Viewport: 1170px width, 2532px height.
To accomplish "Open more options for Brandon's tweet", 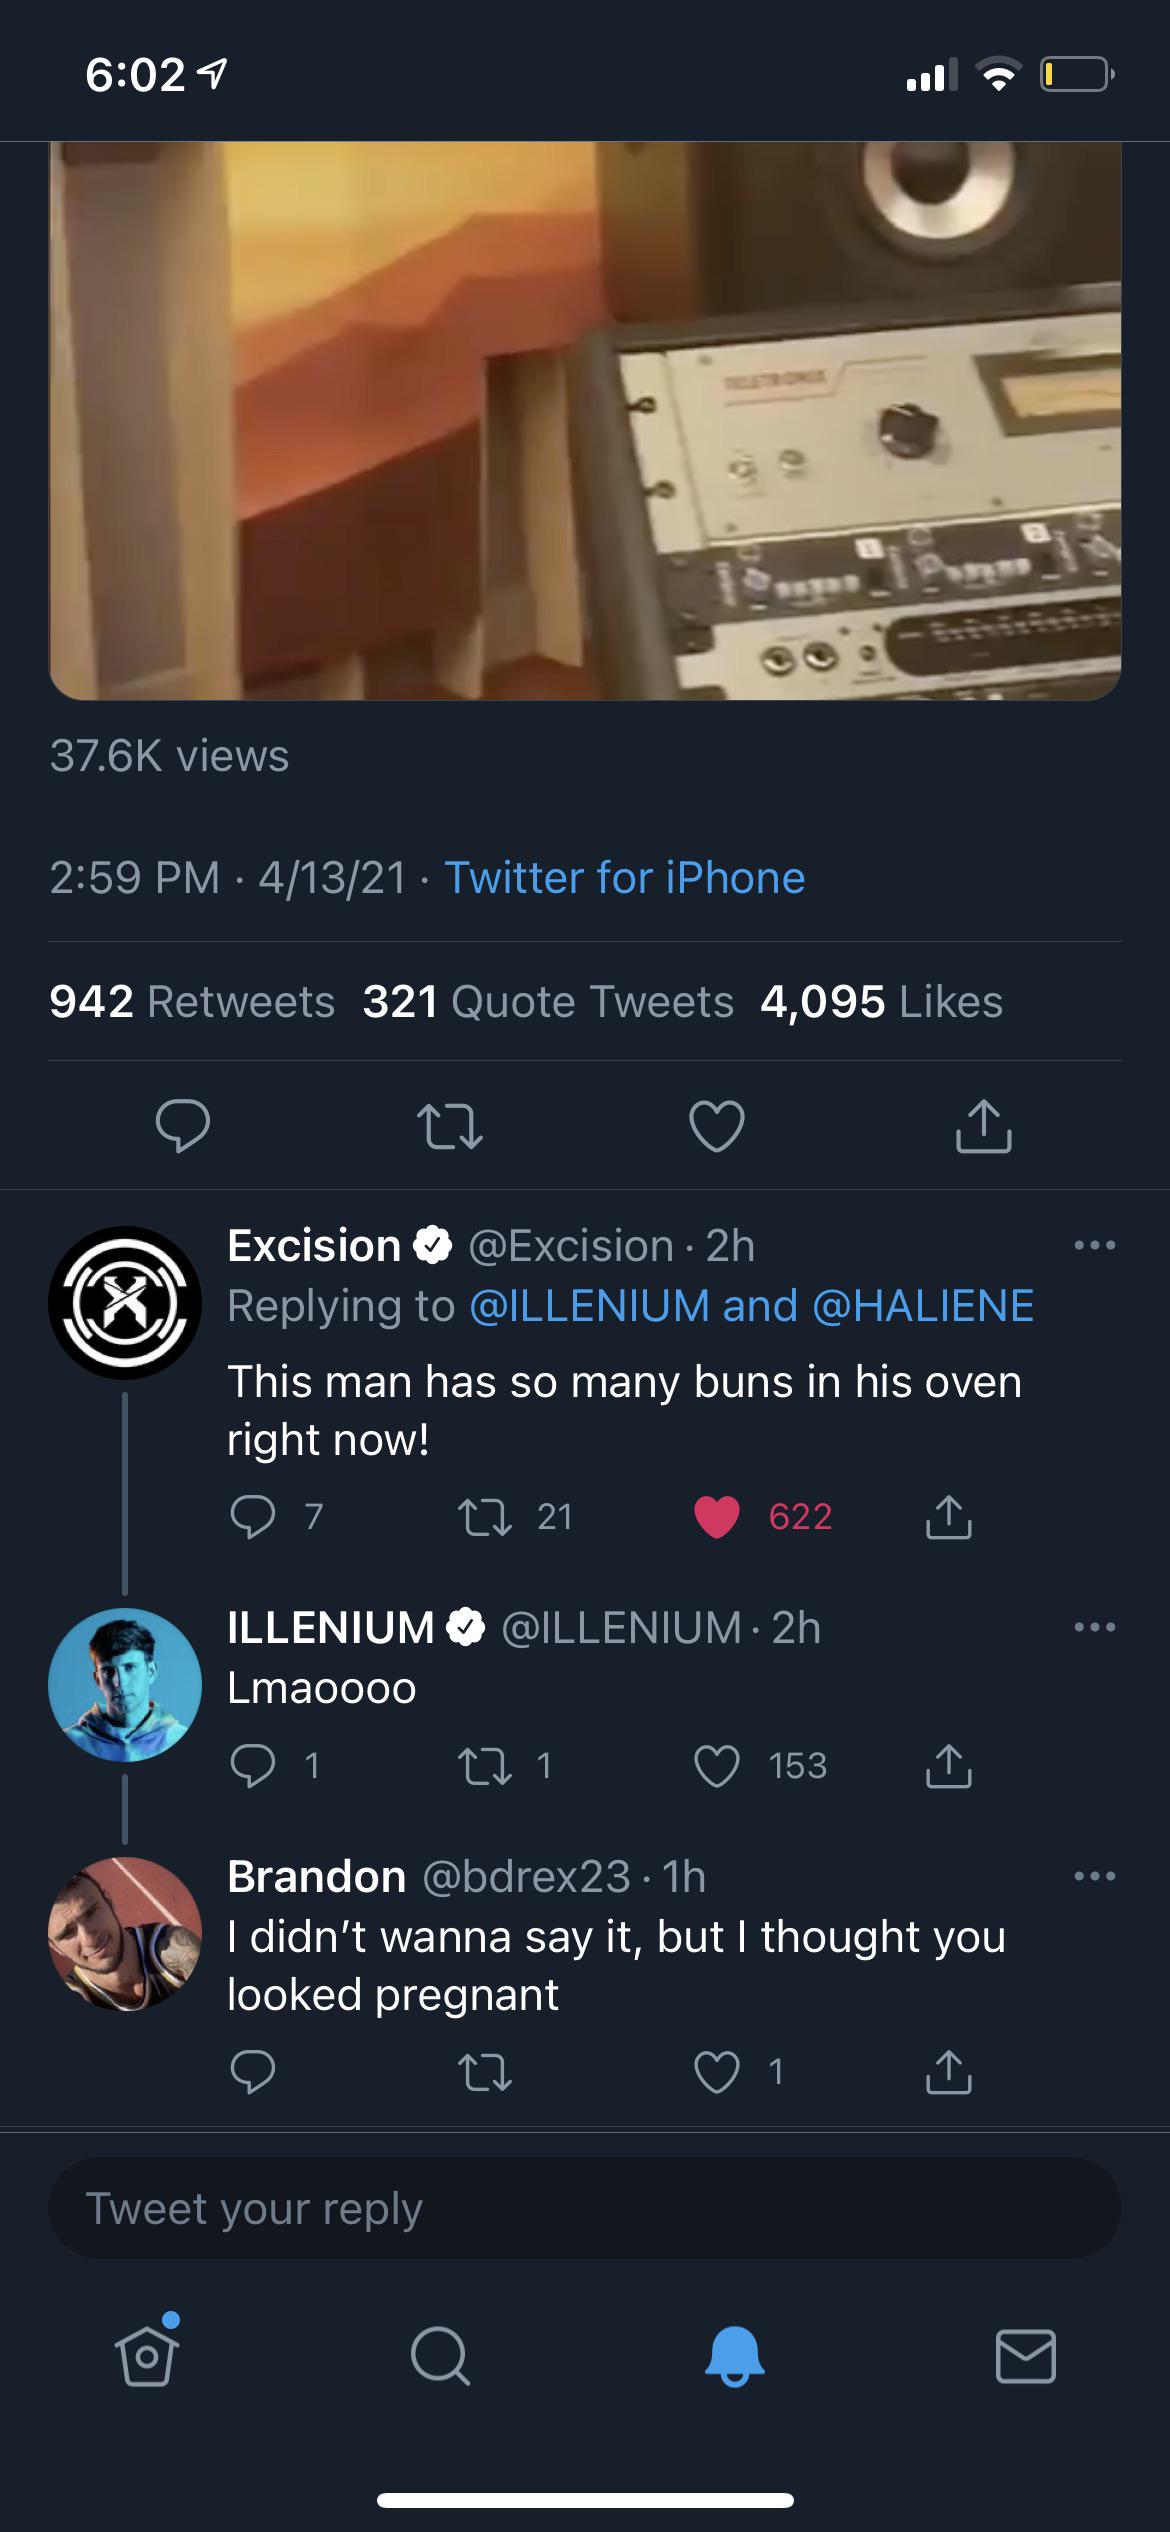I will click(x=1094, y=1876).
